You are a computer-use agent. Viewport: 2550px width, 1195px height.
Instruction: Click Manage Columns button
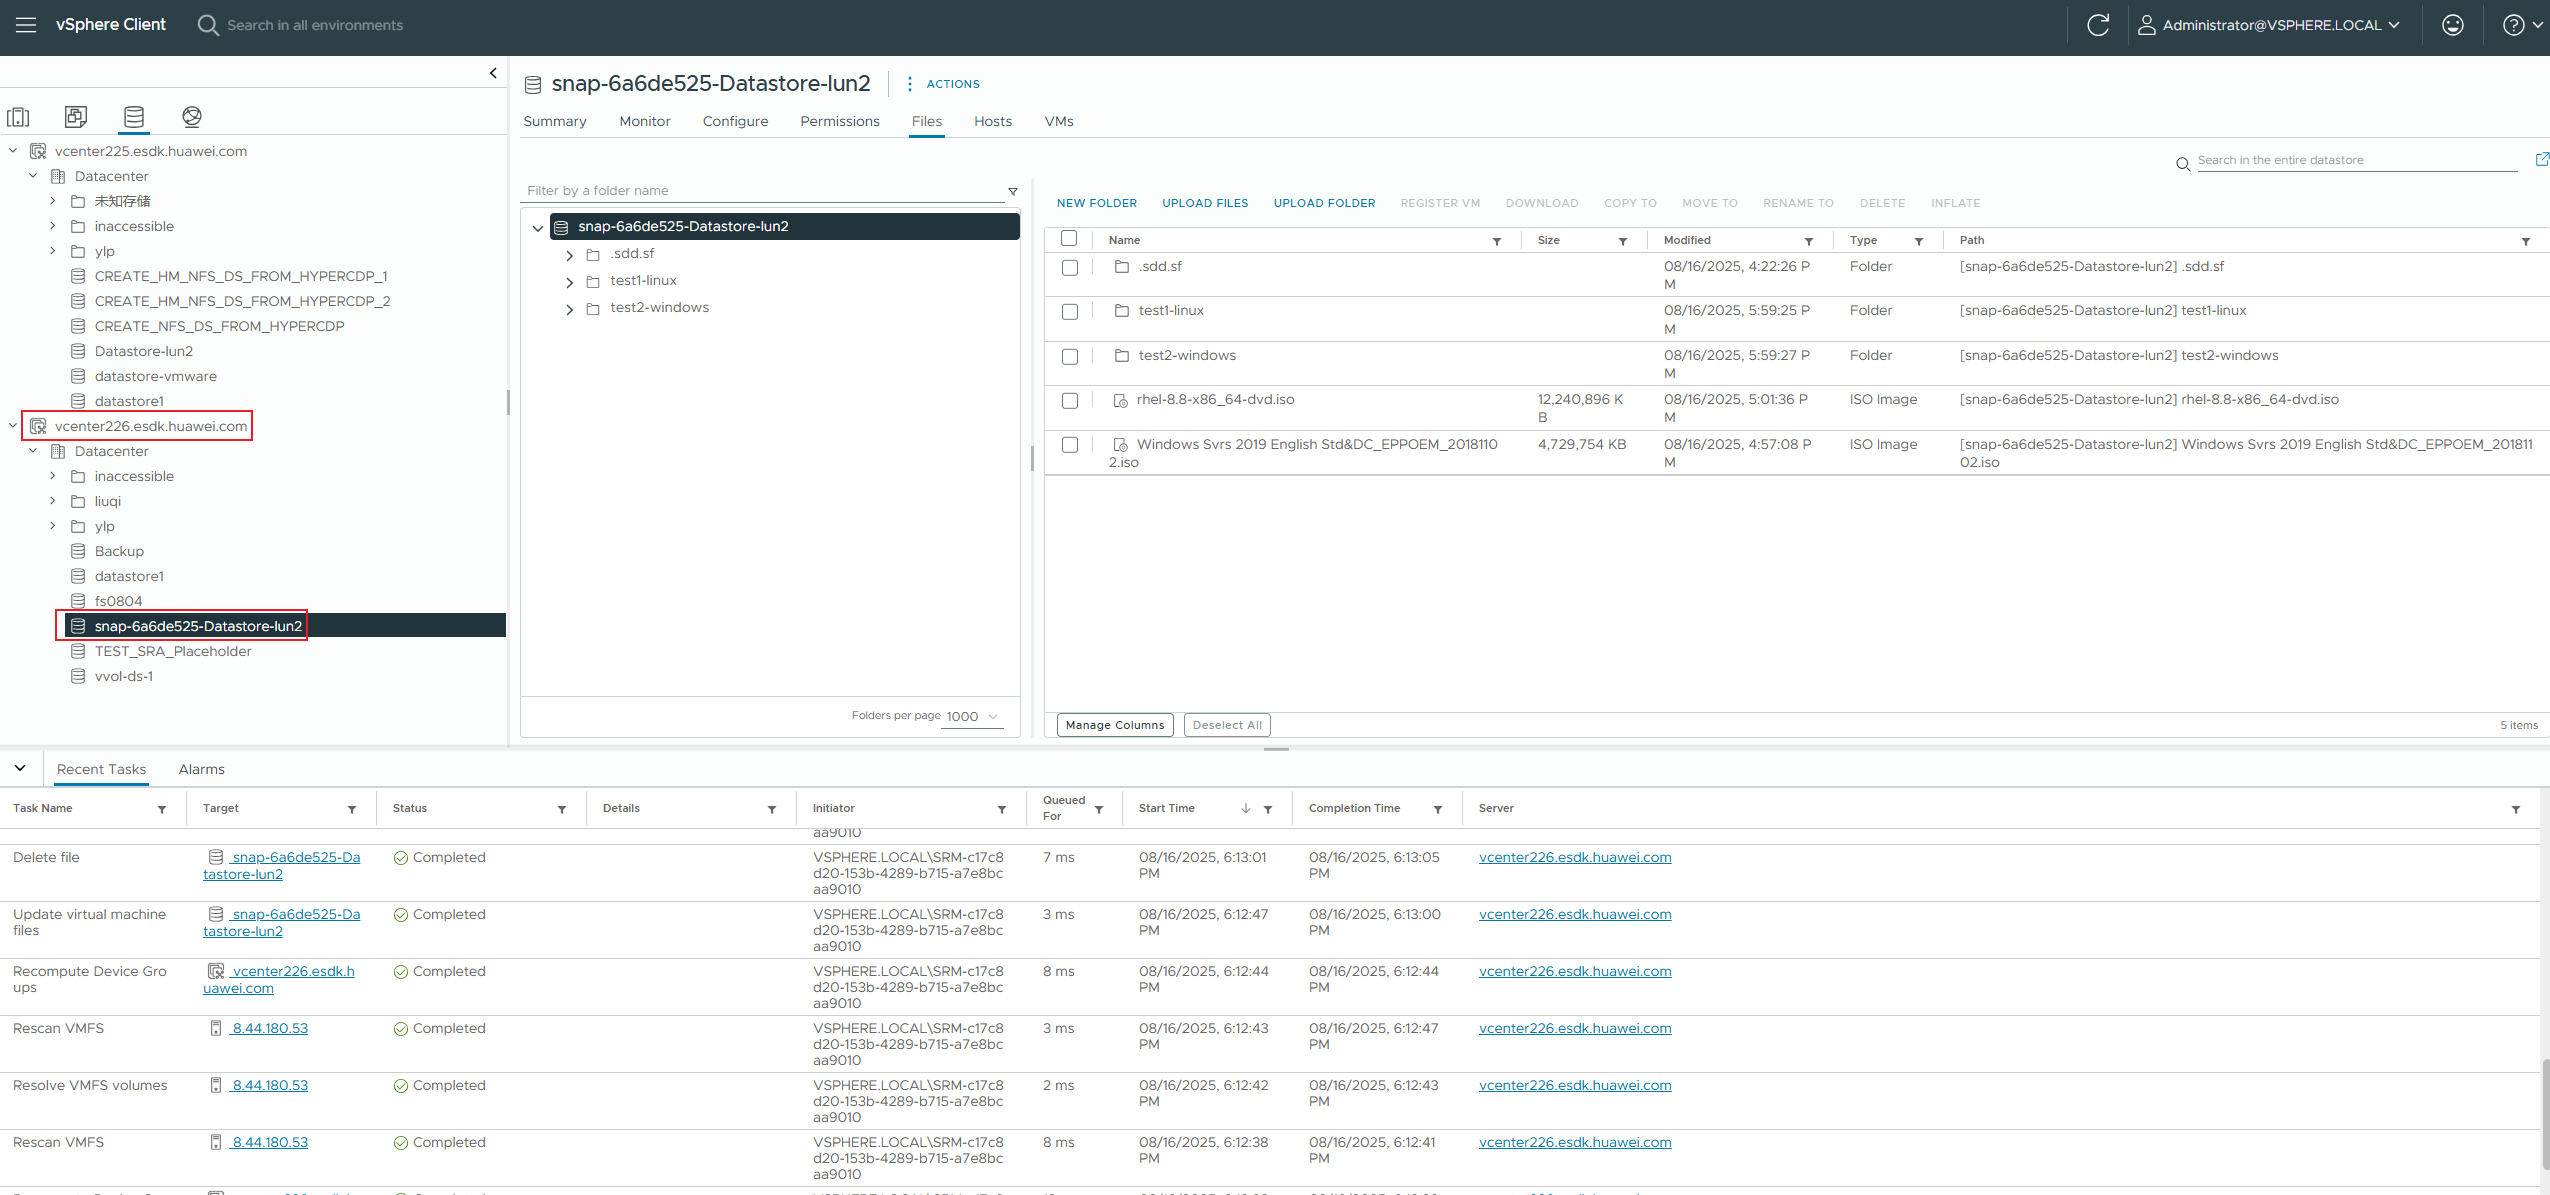tap(1115, 725)
